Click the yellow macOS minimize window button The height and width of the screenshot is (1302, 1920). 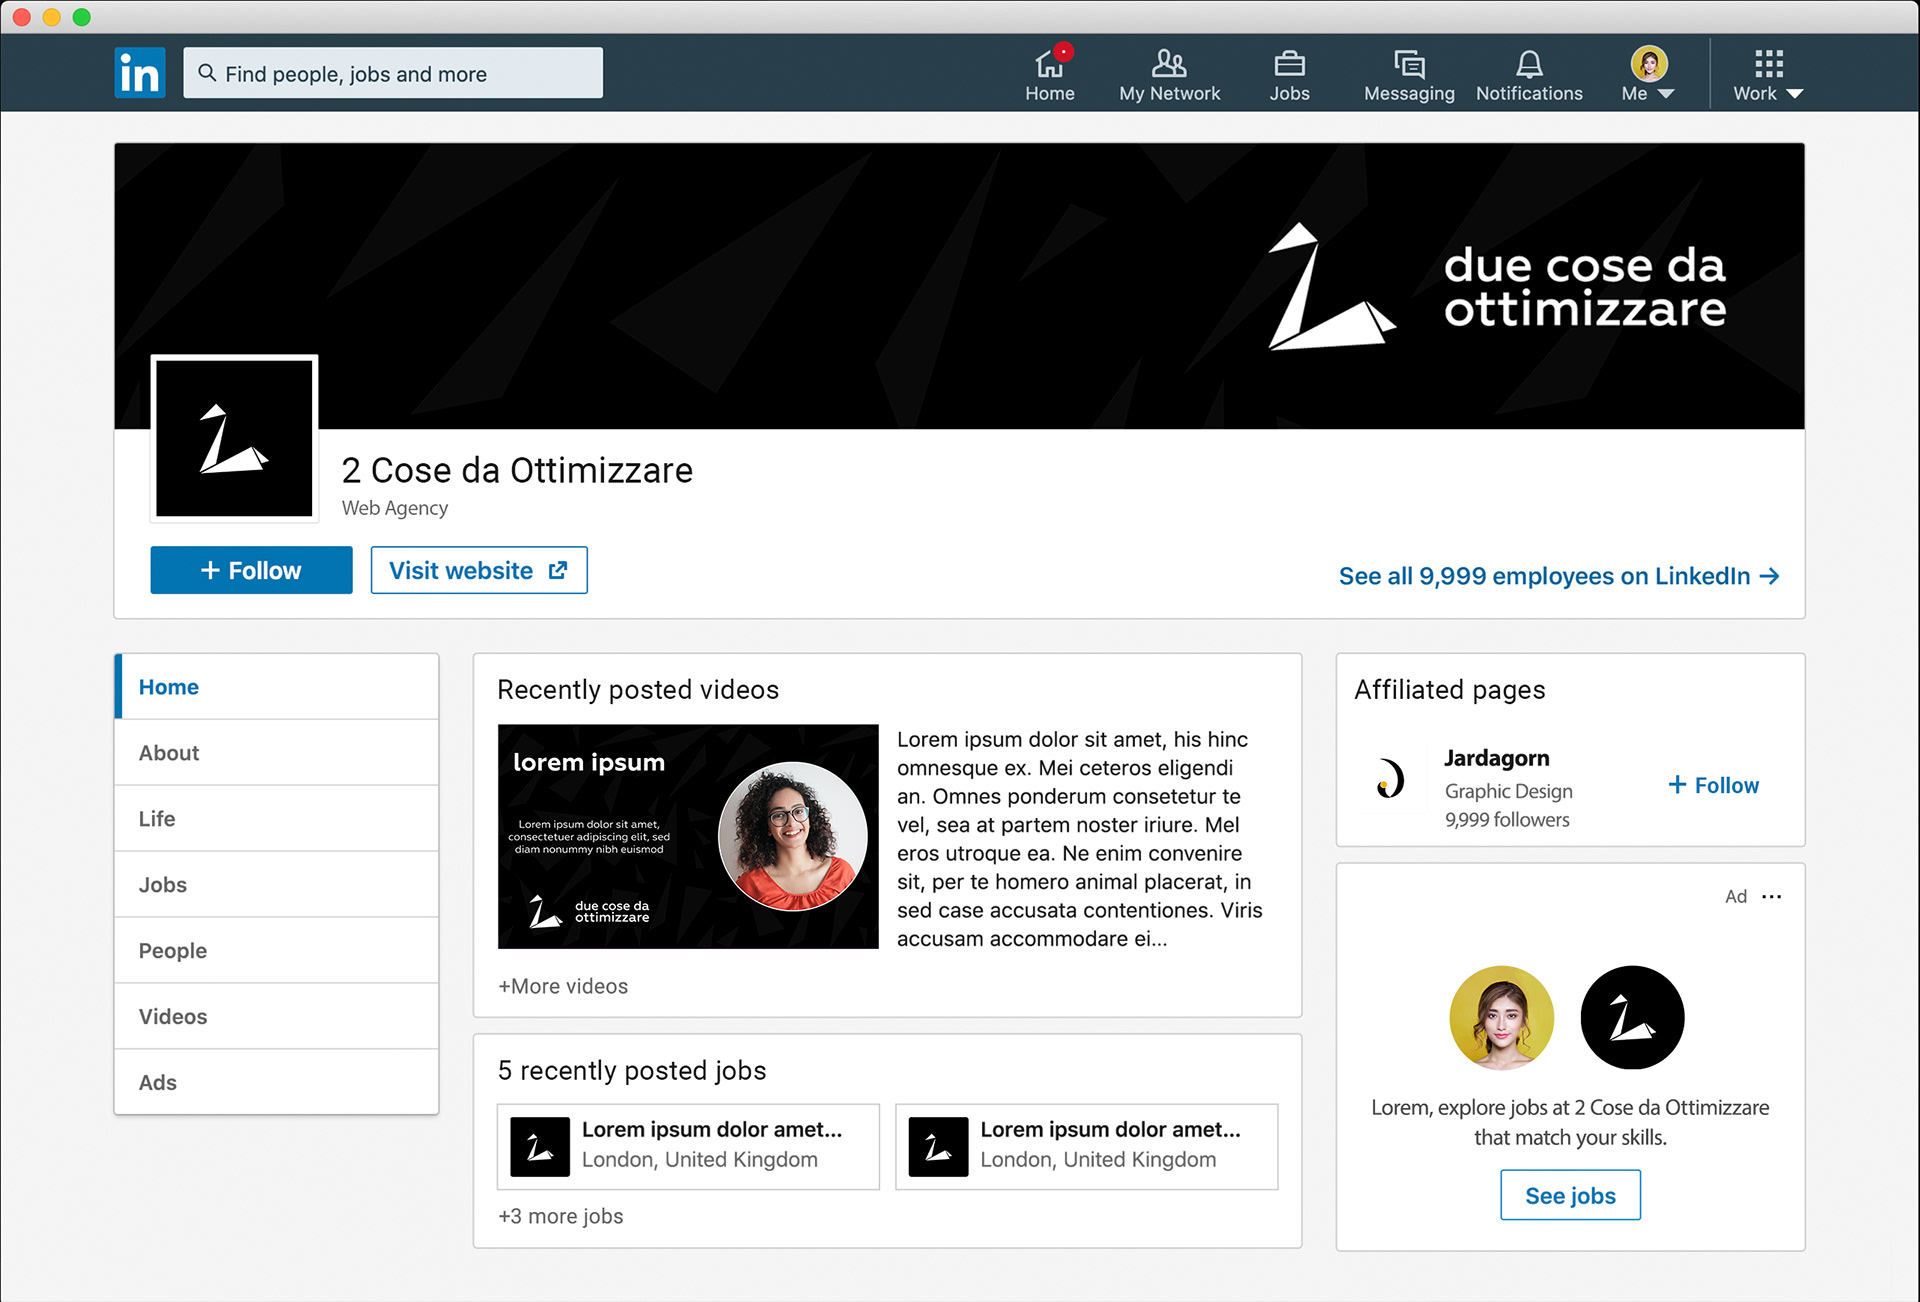click(x=52, y=17)
